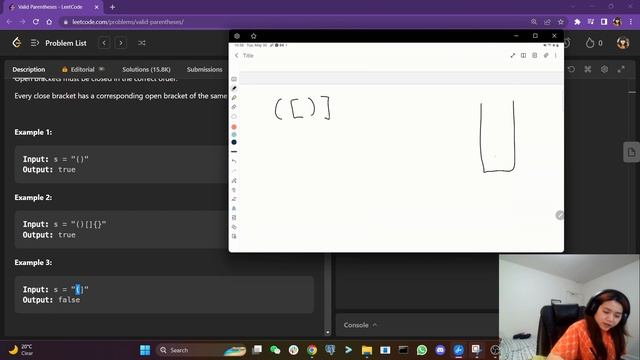Close the Valid Parentheses browser tab
The width and height of the screenshot is (640, 360).
coord(96,7)
